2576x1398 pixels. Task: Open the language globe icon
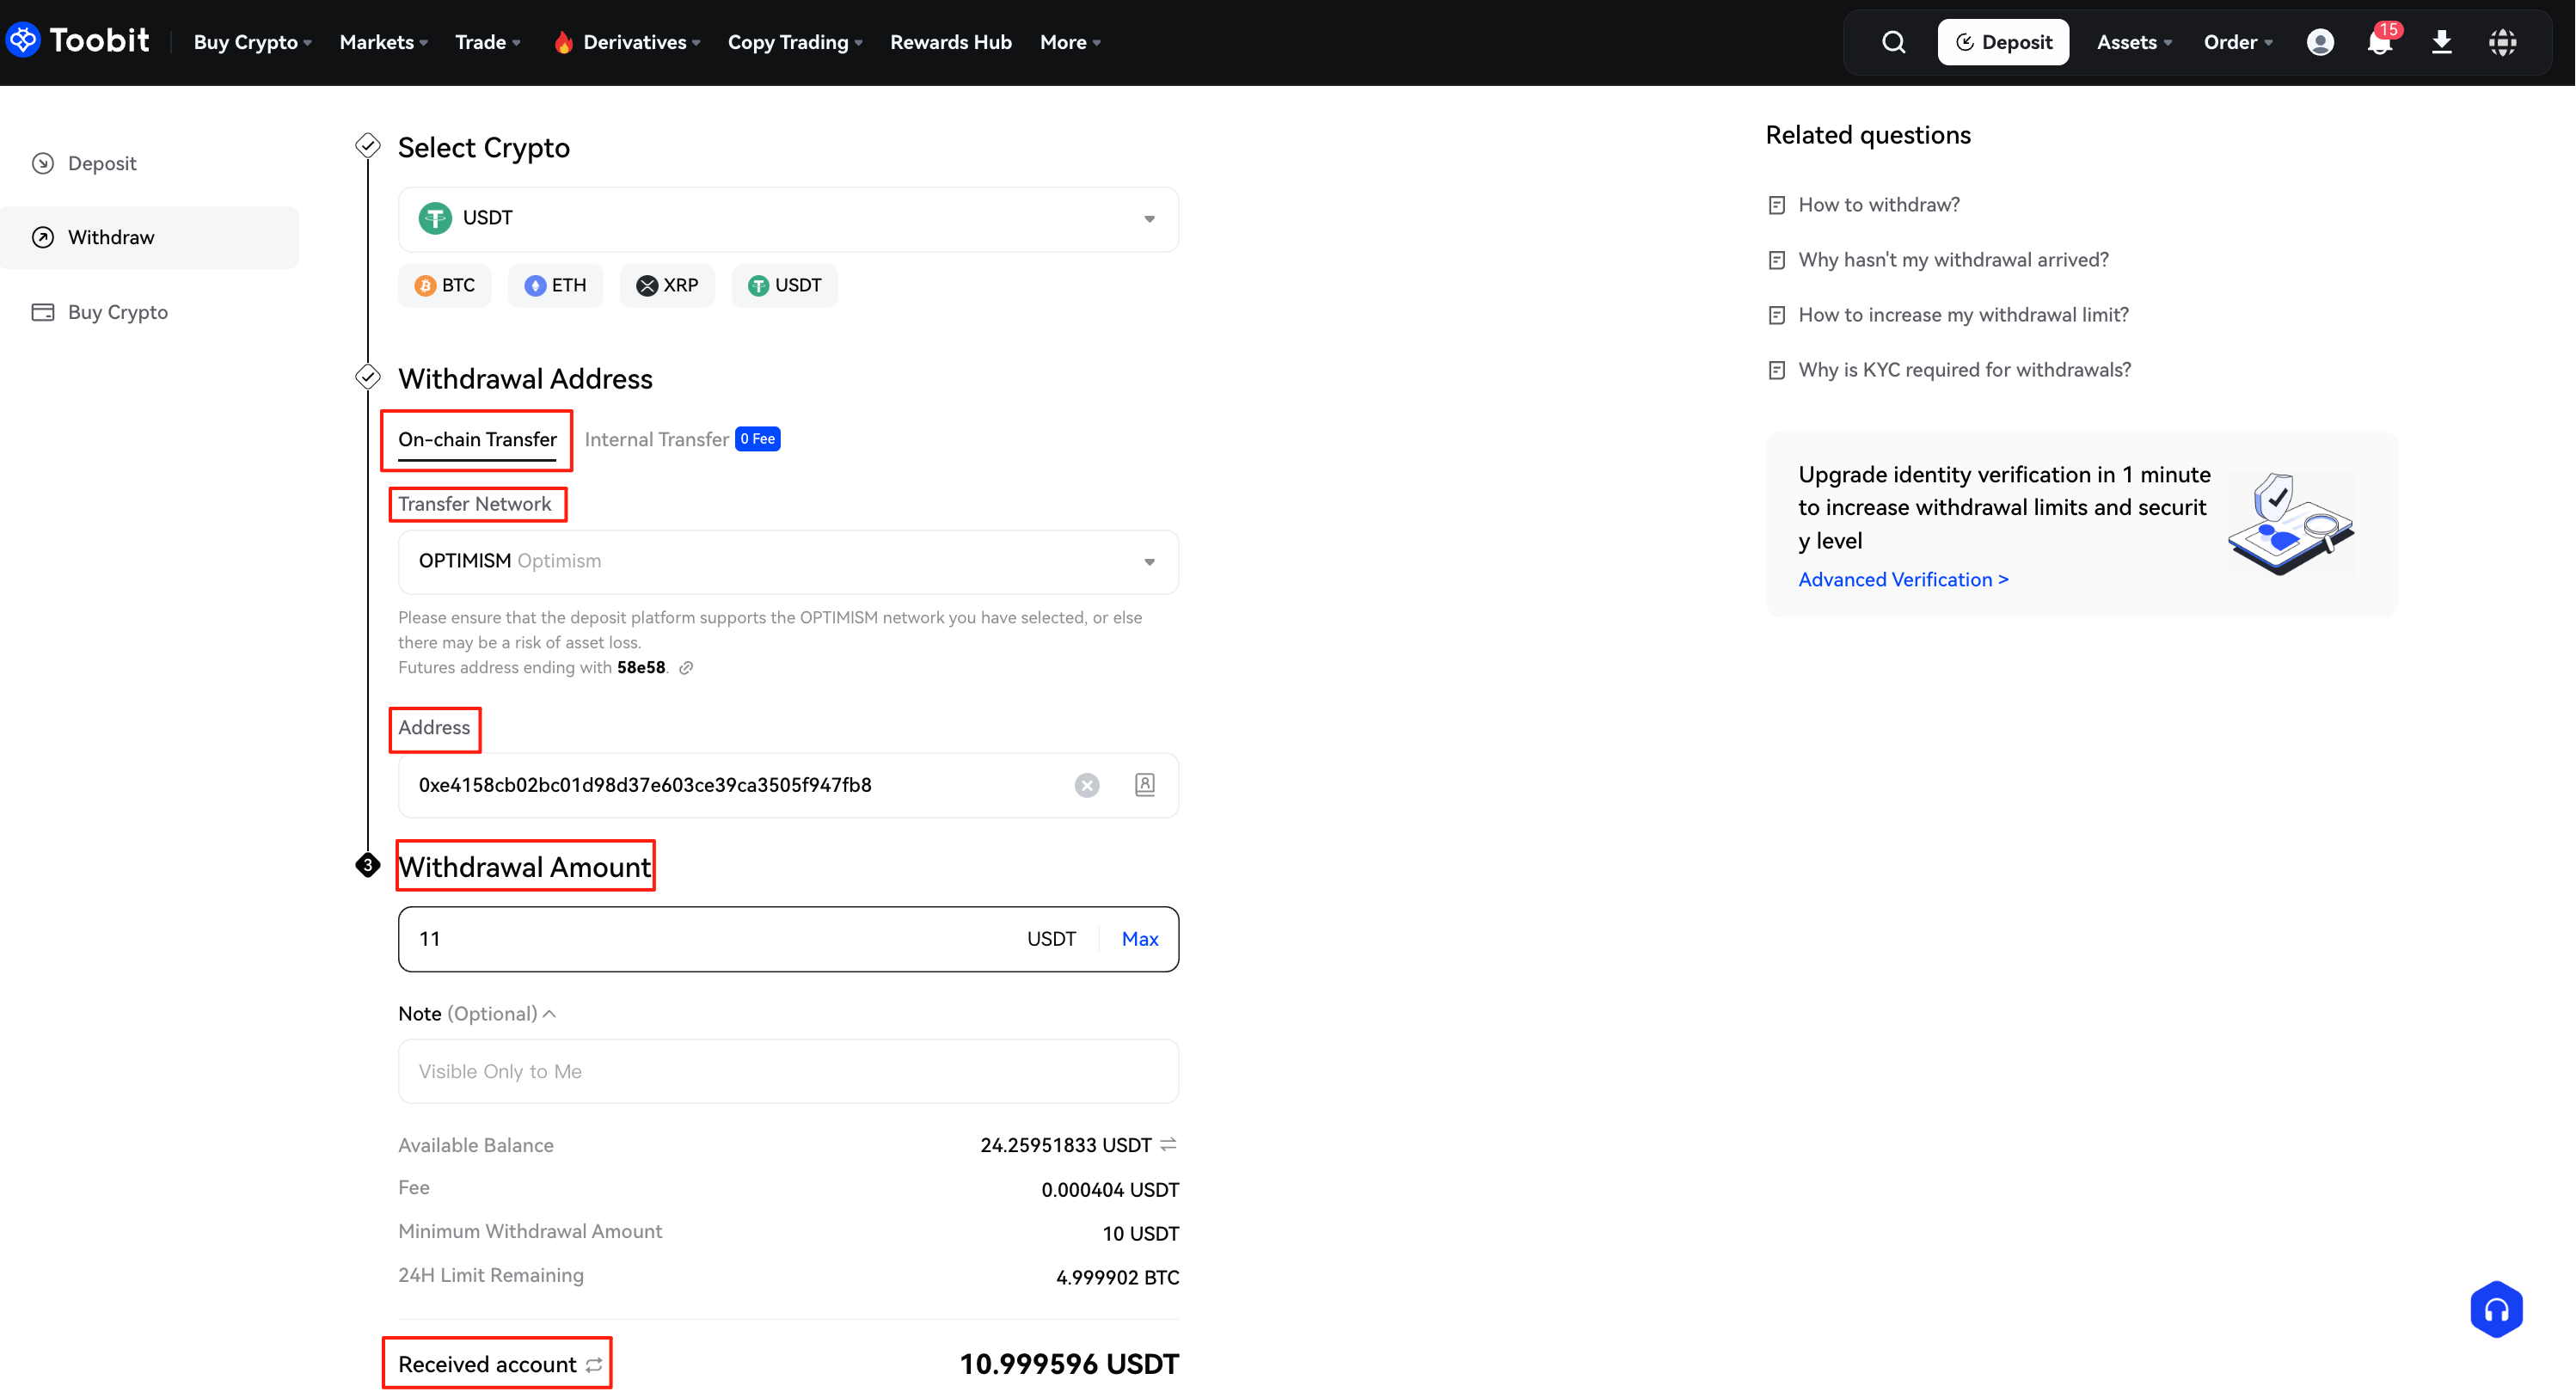pos(2502,42)
